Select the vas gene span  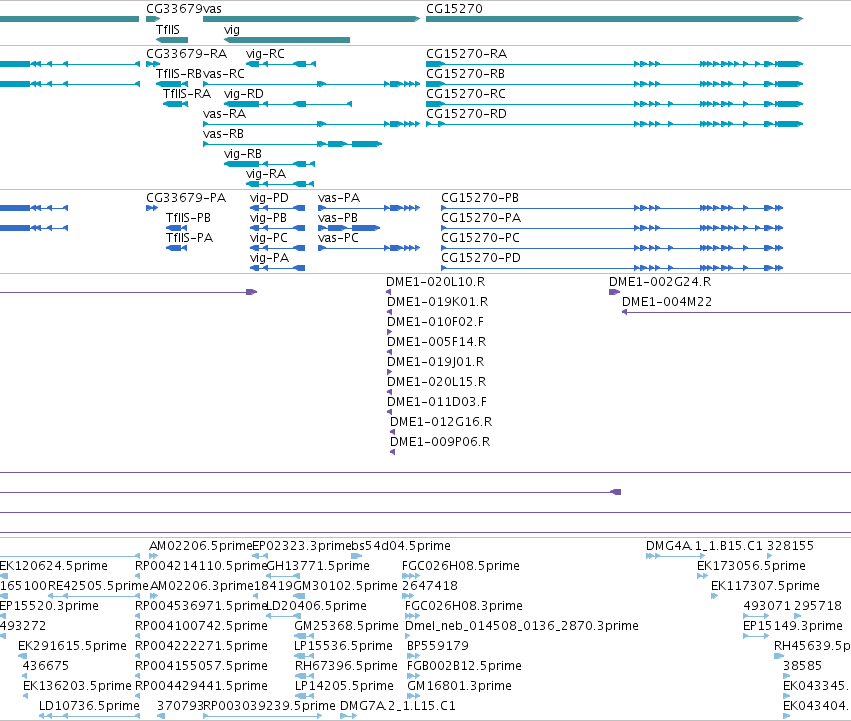click(x=312, y=19)
